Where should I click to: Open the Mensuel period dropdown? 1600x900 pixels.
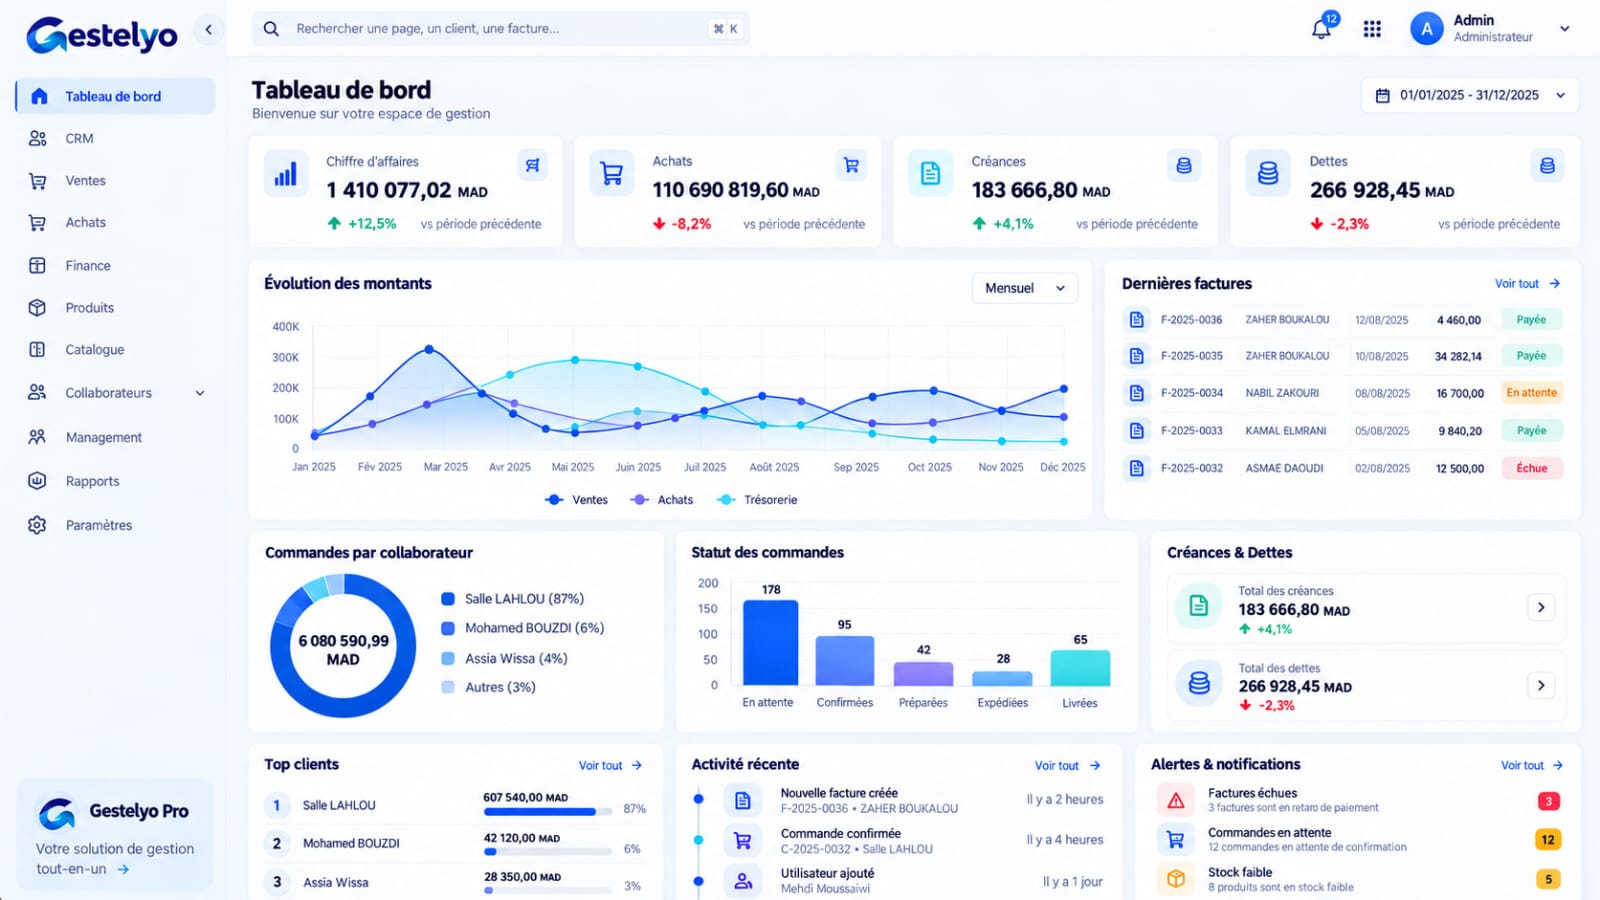click(x=1025, y=288)
